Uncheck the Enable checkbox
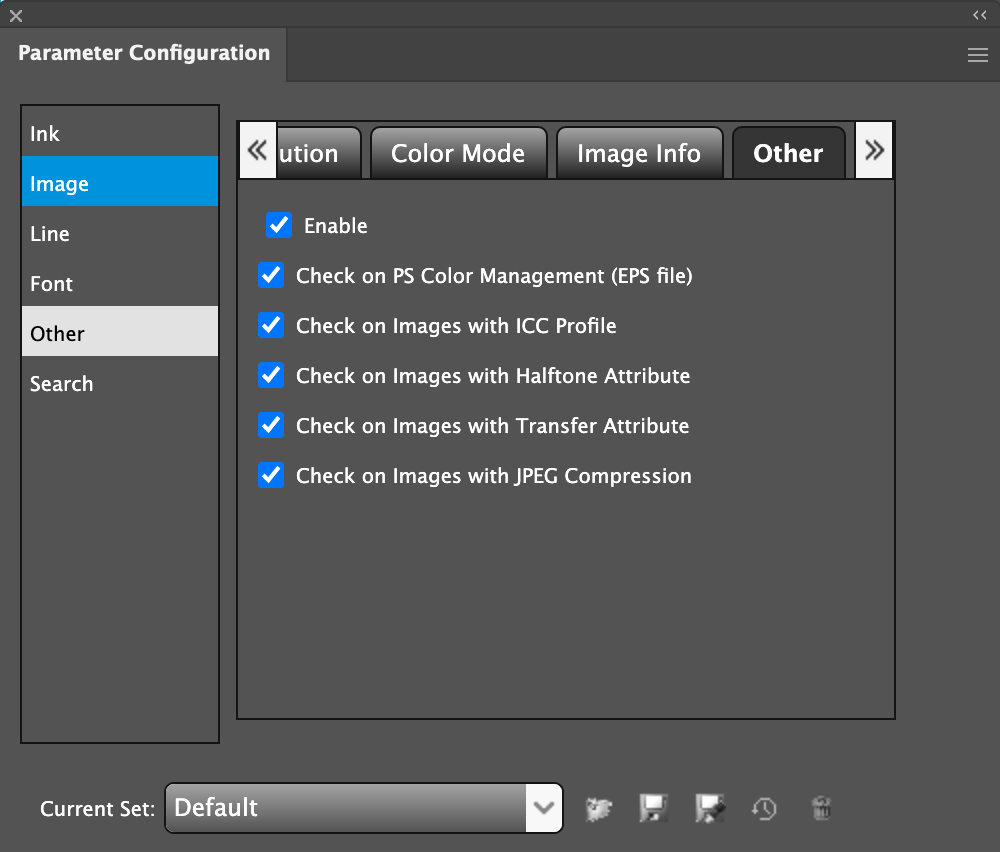Image resolution: width=1000 pixels, height=852 pixels. [279, 225]
